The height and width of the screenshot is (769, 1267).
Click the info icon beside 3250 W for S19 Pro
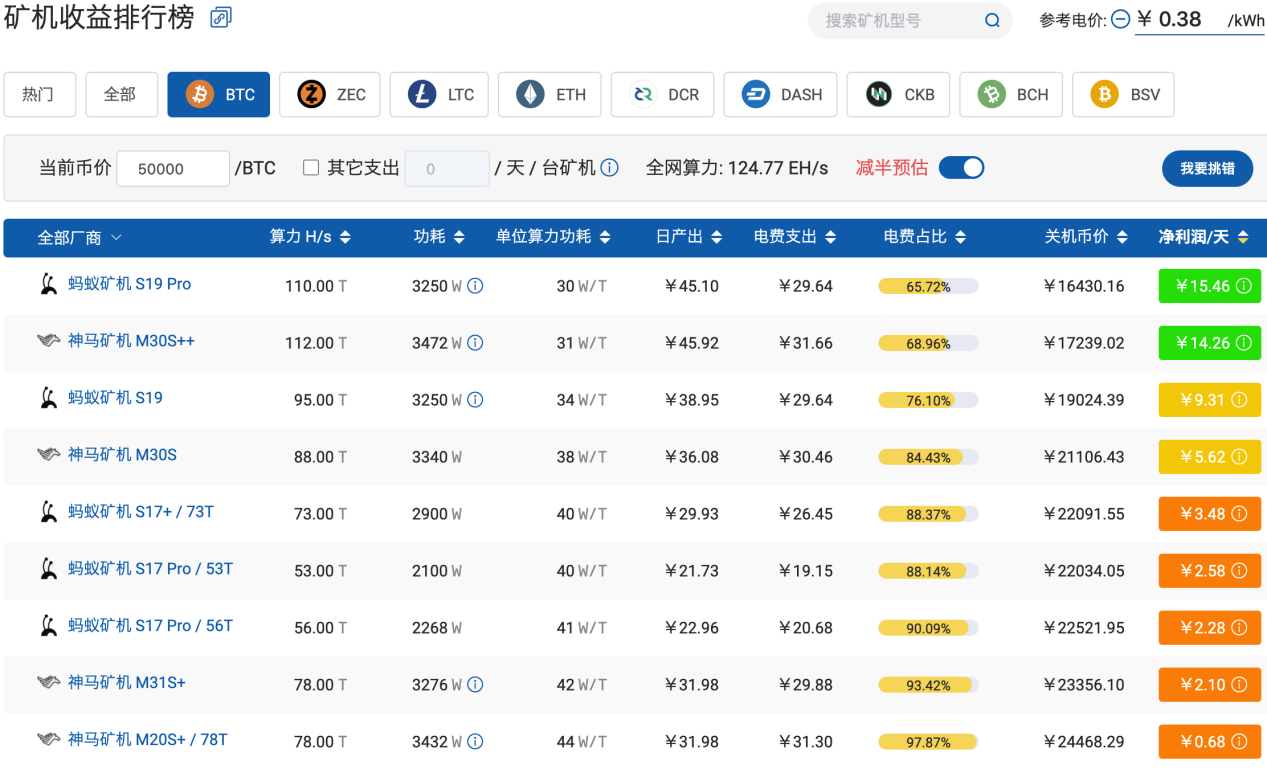[x=475, y=286]
